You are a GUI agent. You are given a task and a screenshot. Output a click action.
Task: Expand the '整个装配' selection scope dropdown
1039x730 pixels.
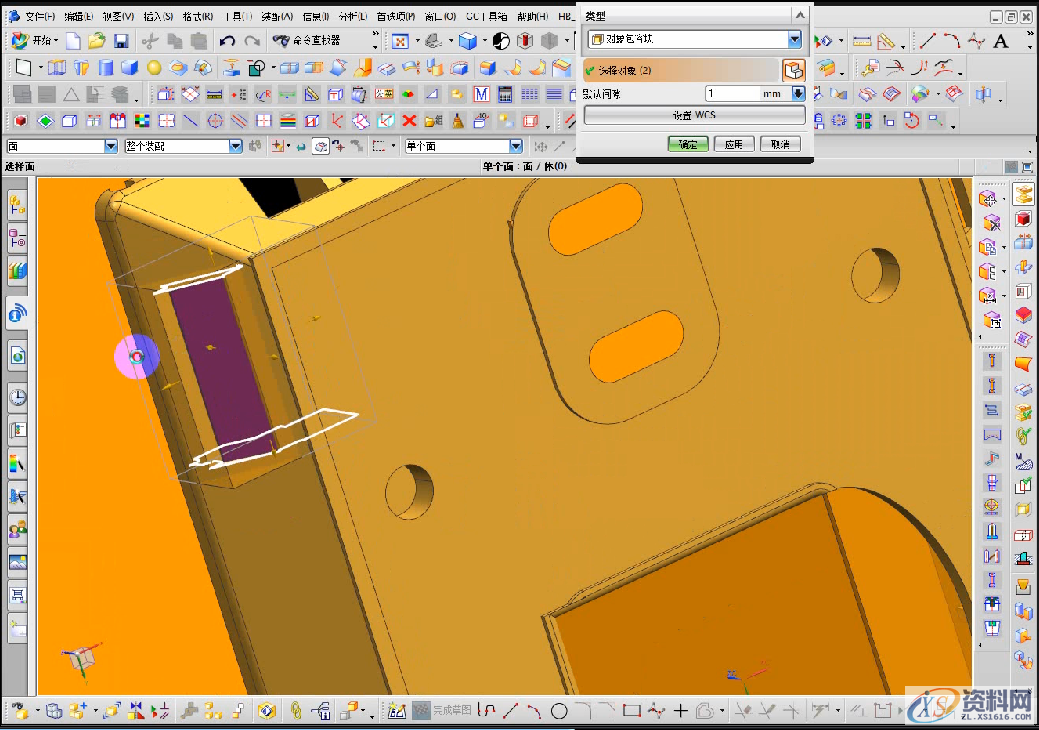click(236, 146)
